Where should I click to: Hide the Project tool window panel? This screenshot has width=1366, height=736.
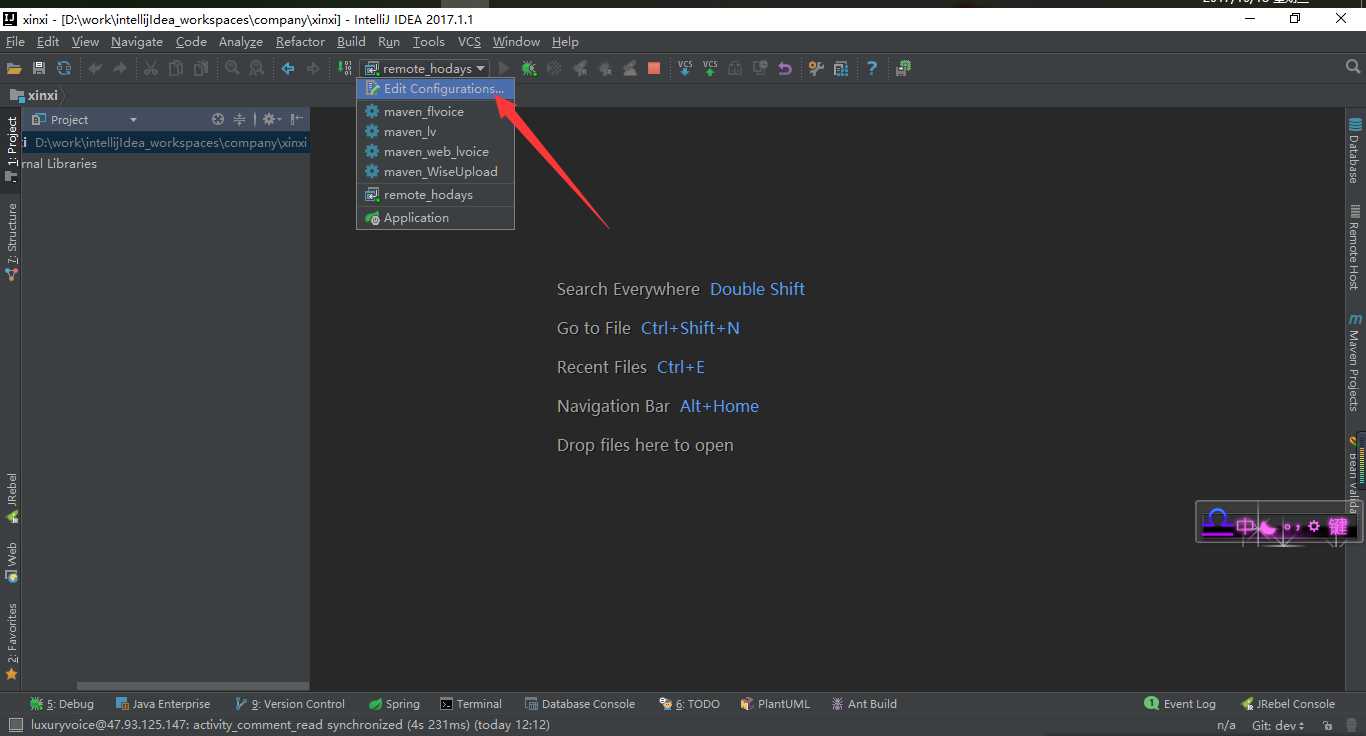pyautogui.click(x=298, y=119)
